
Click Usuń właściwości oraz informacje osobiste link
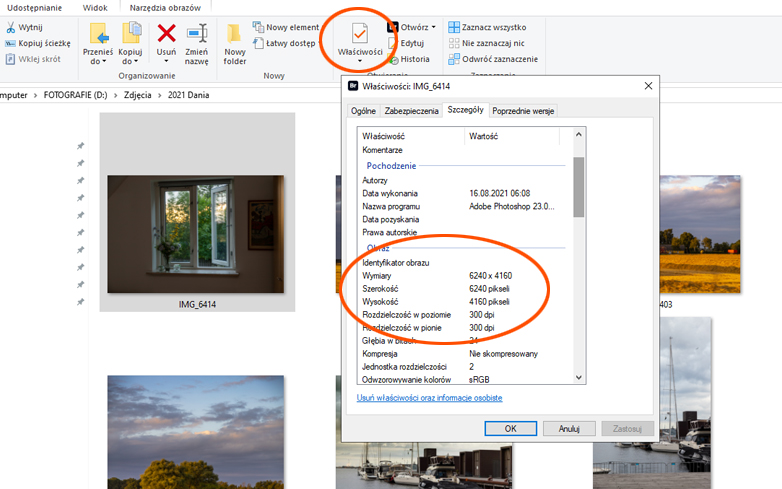click(x=429, y=397)
